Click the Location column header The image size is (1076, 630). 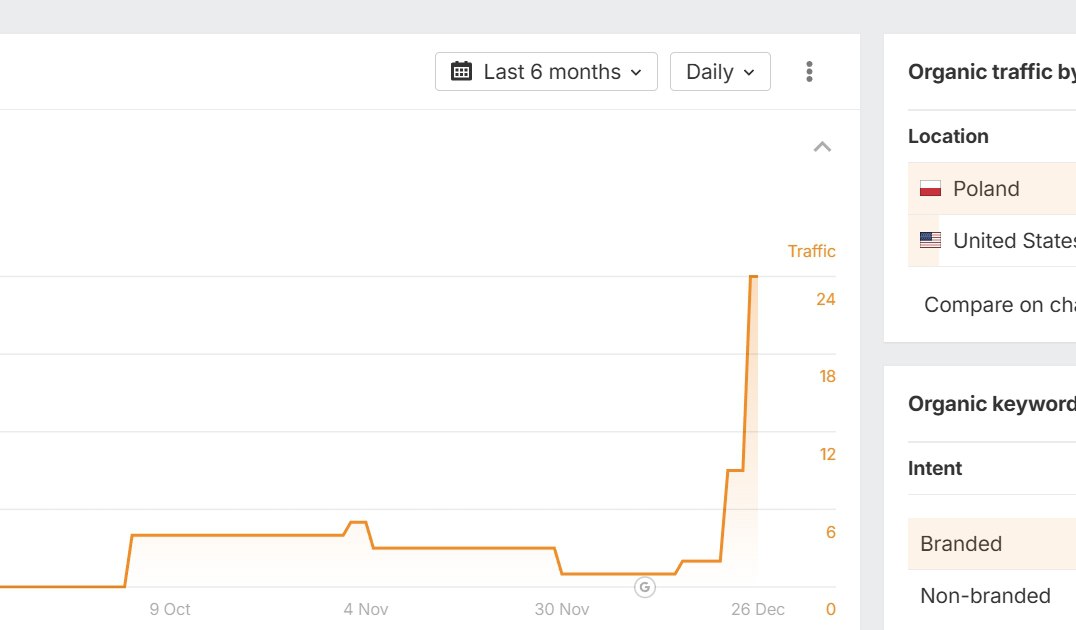[948, 137]
